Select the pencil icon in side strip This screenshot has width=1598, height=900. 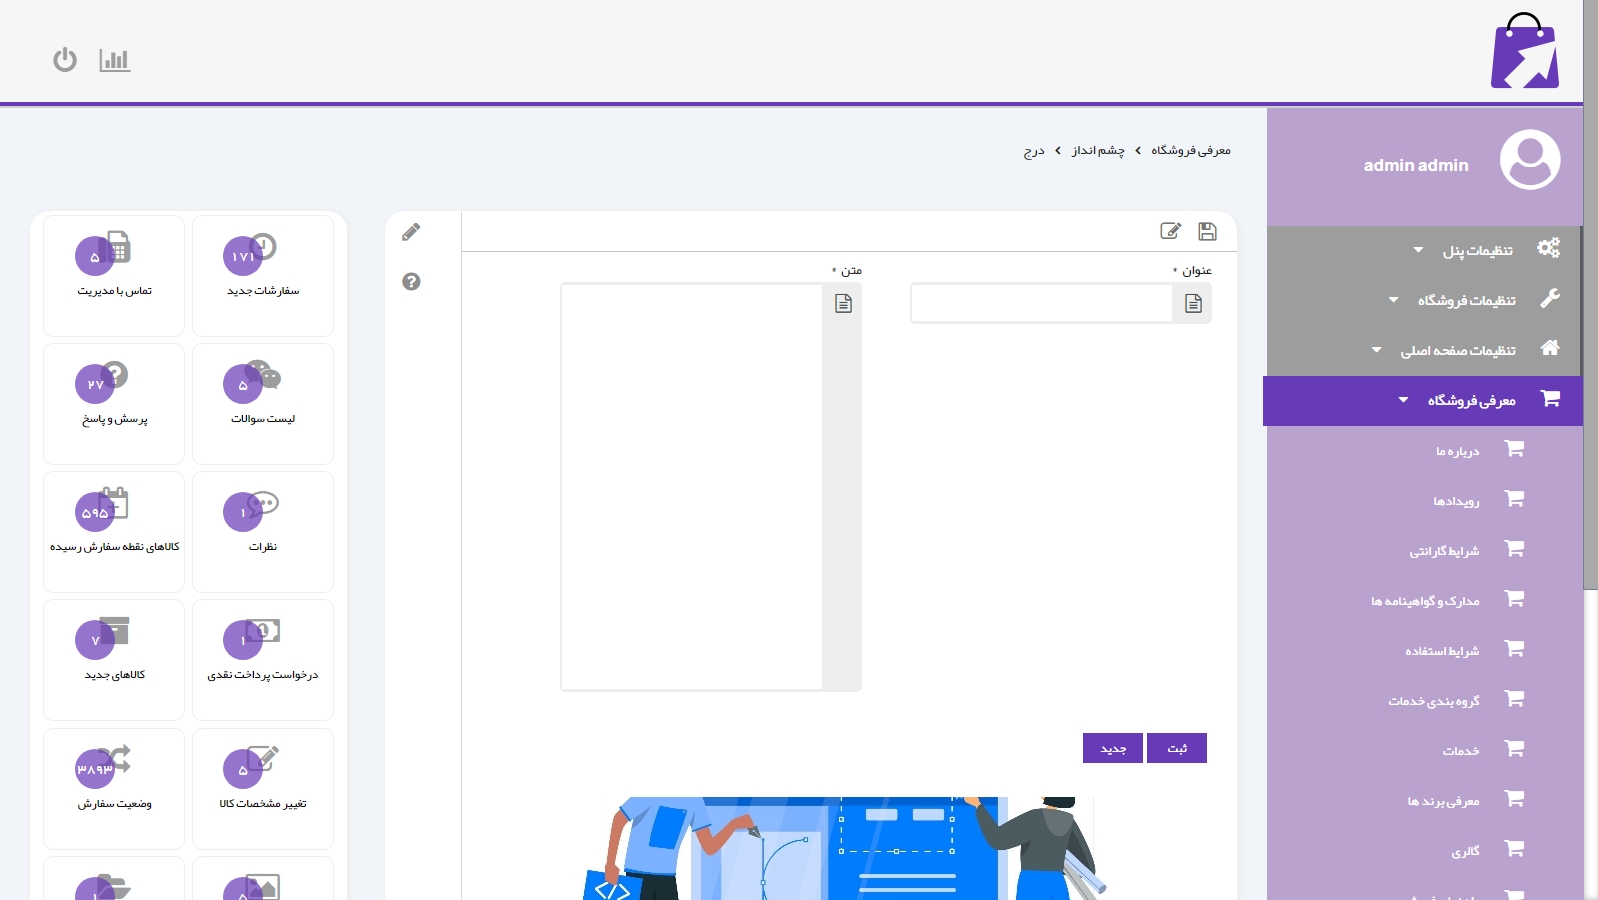point(411,233)
